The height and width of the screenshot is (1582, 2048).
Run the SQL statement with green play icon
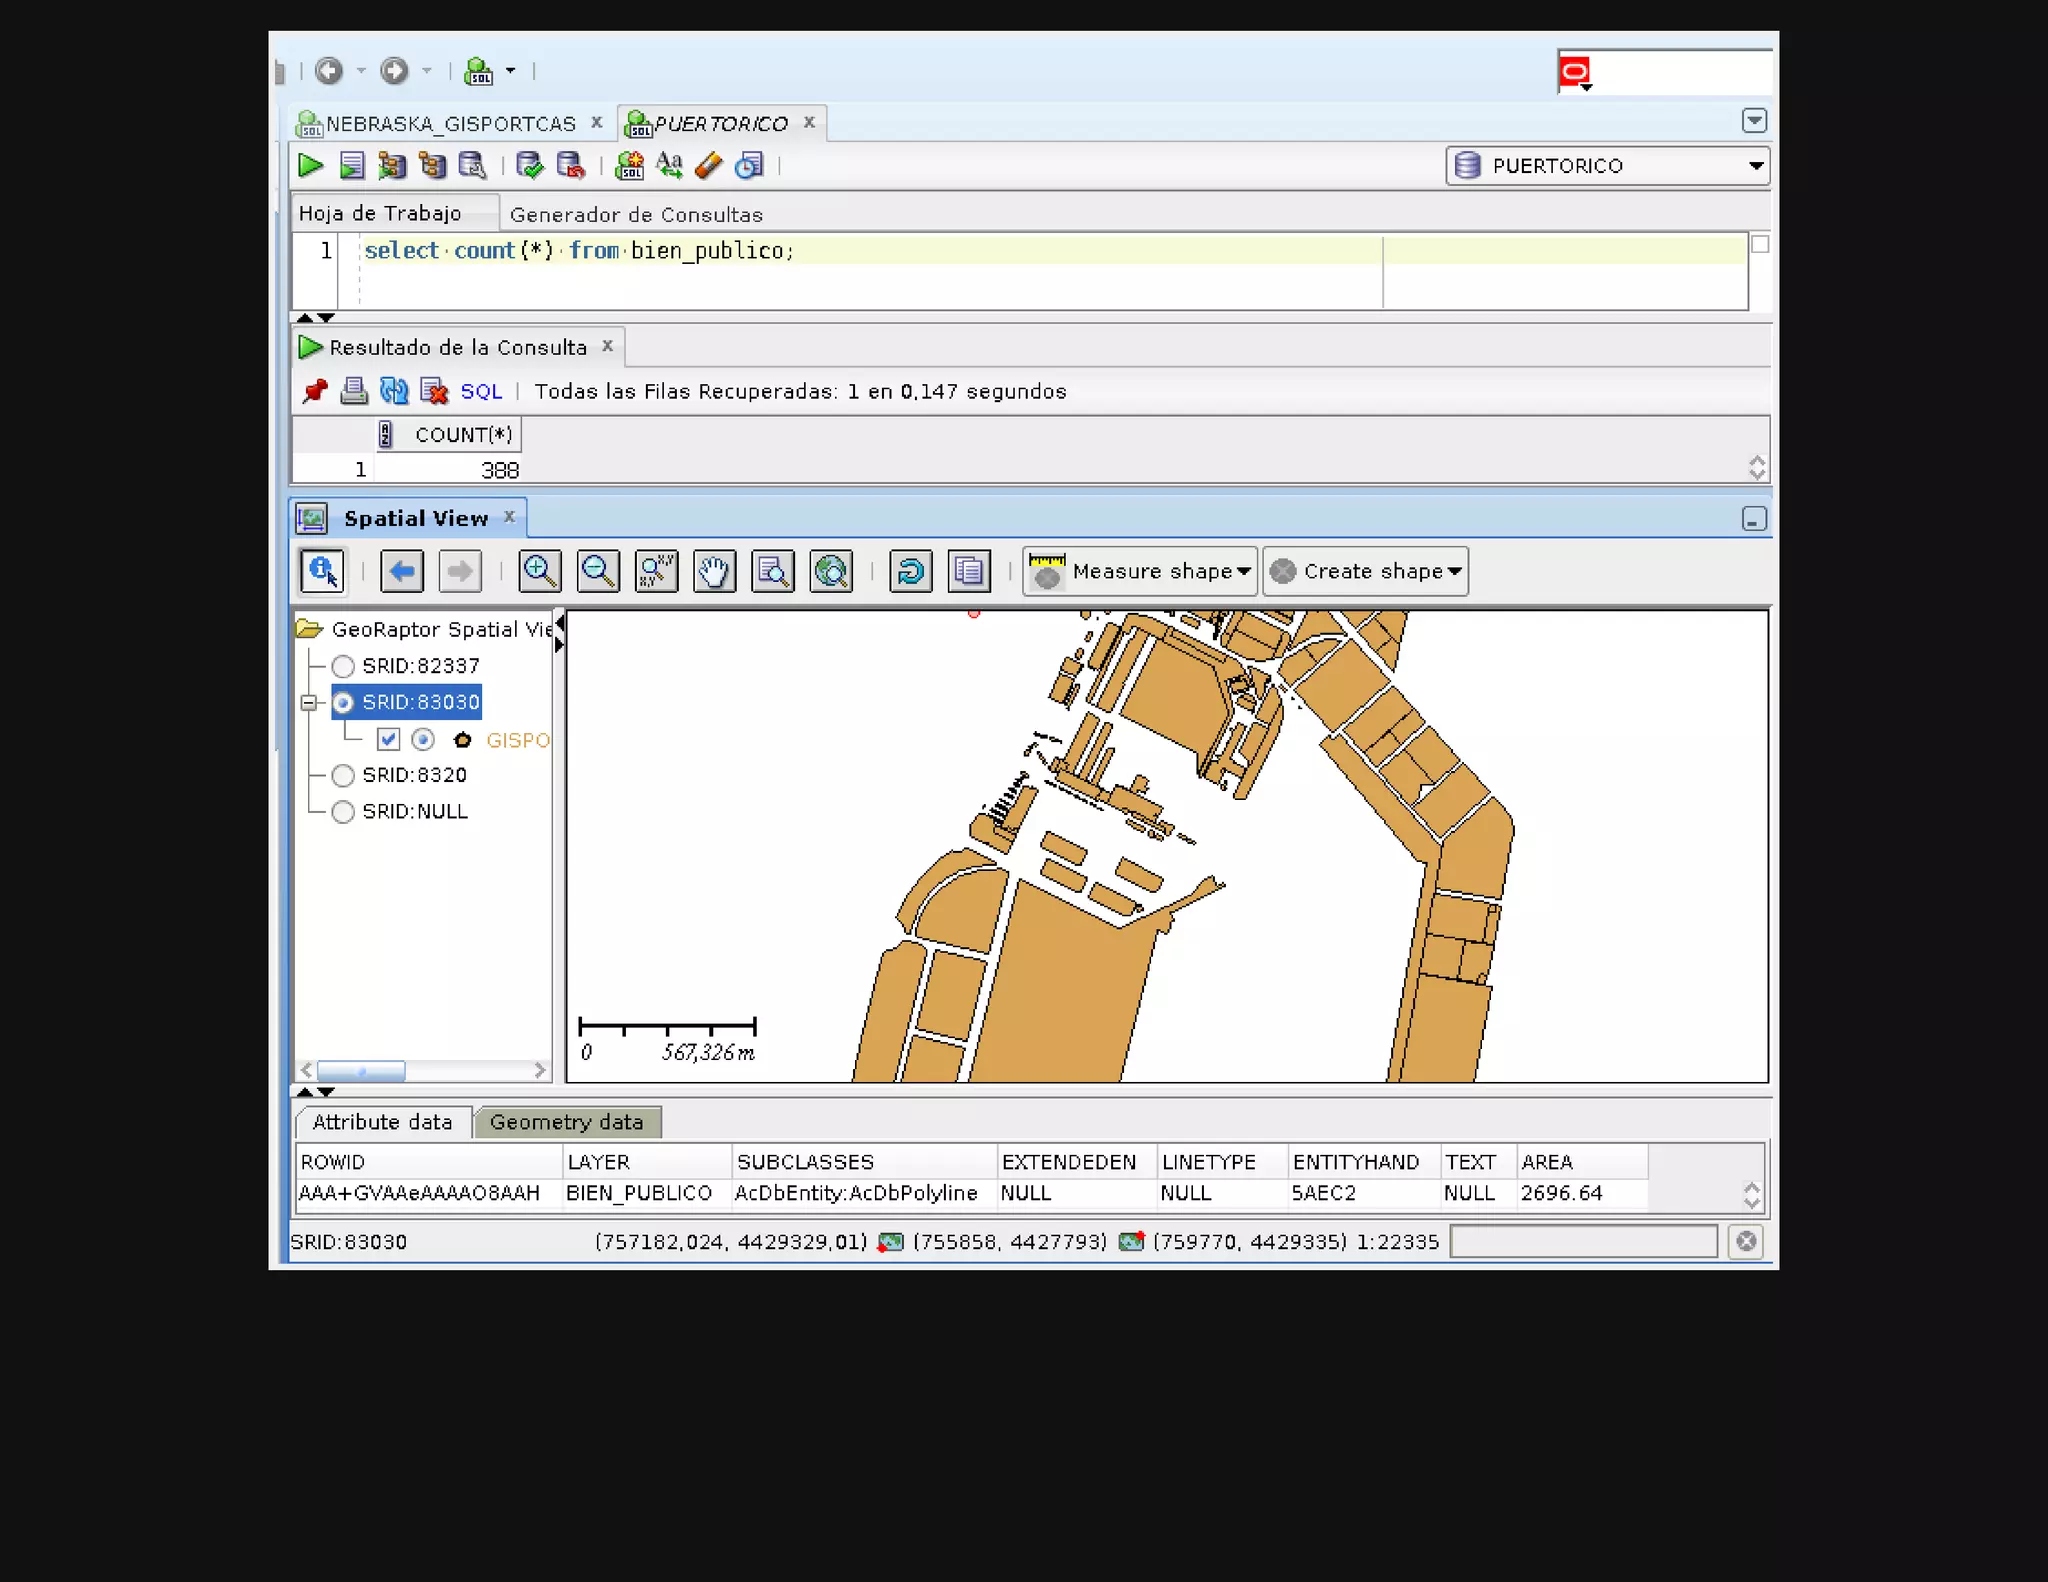310,166
